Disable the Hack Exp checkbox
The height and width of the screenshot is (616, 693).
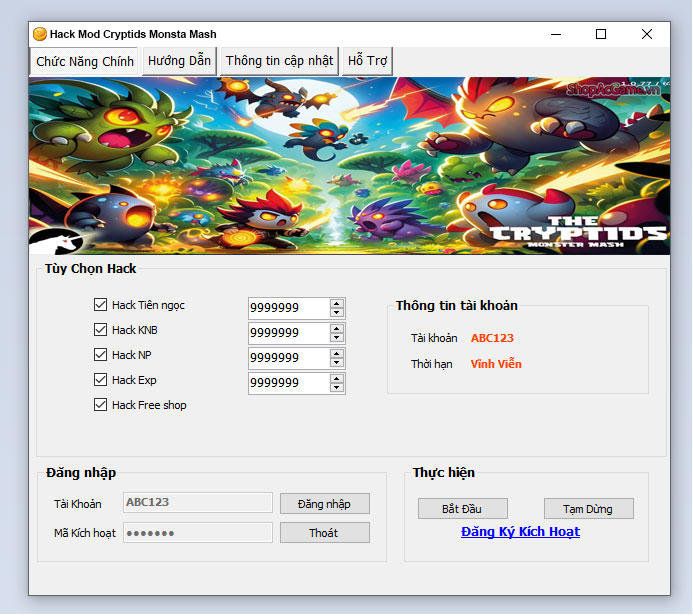100,380
